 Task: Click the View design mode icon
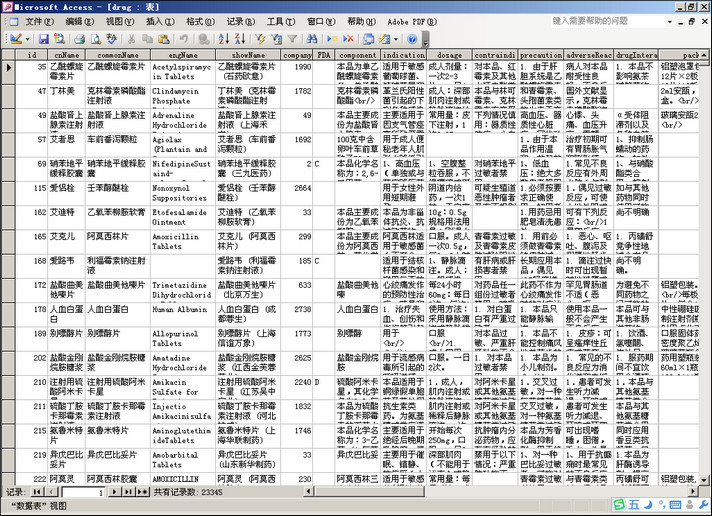[15, 39]
